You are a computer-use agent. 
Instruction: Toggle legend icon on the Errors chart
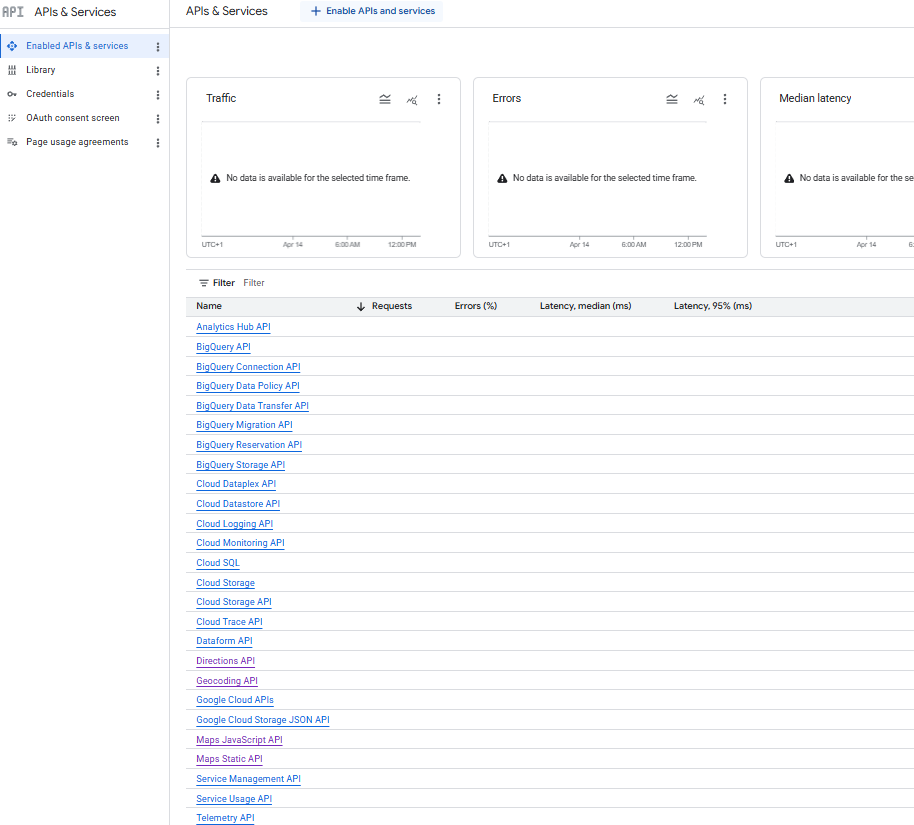tap(672, 99)
